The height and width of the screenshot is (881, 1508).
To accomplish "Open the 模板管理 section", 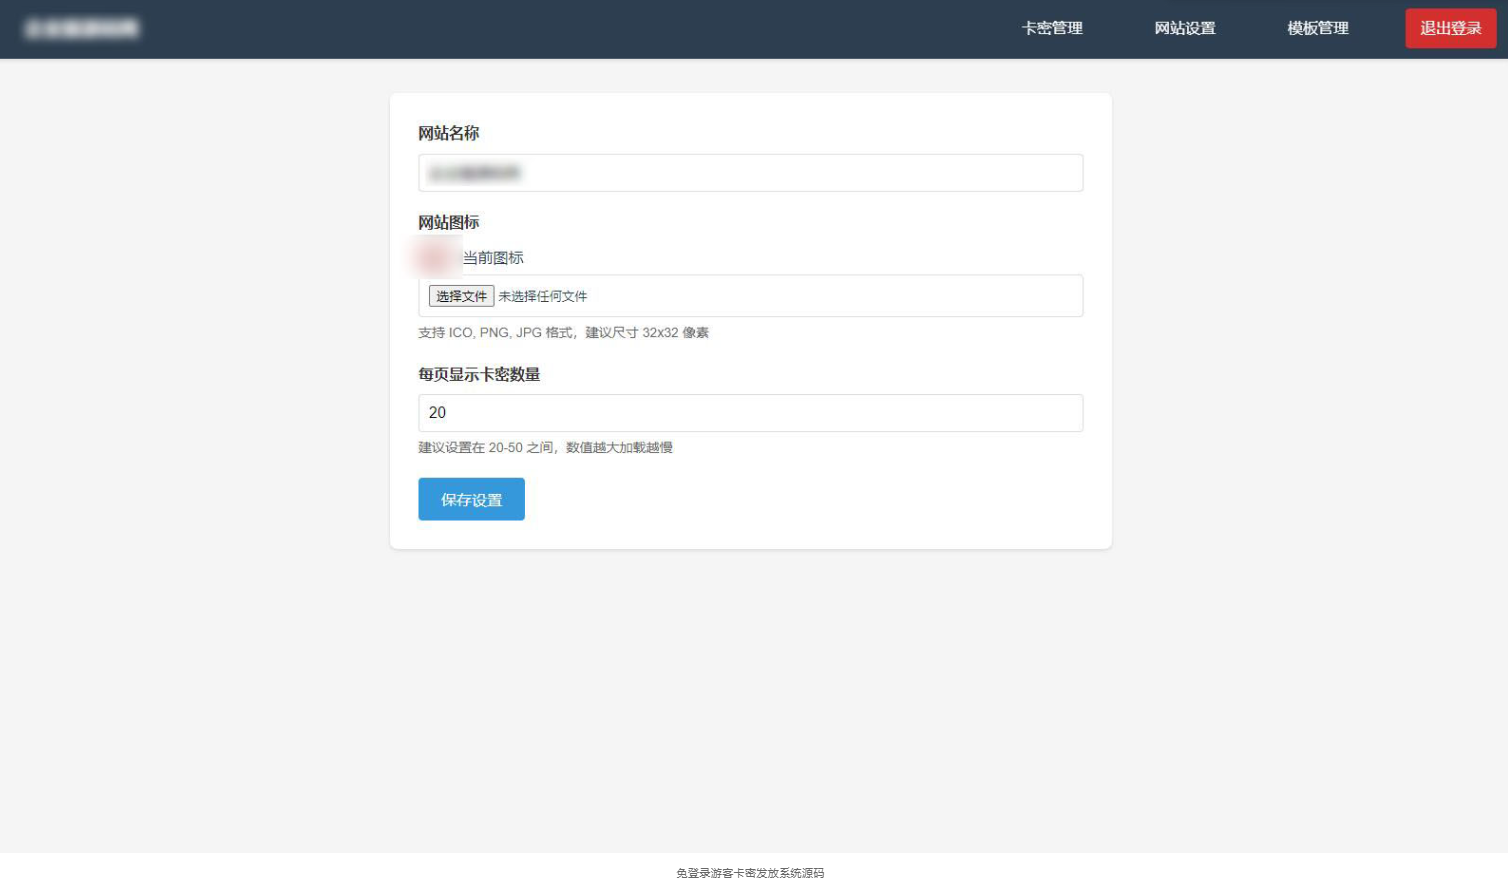I will pos(1317,29).
